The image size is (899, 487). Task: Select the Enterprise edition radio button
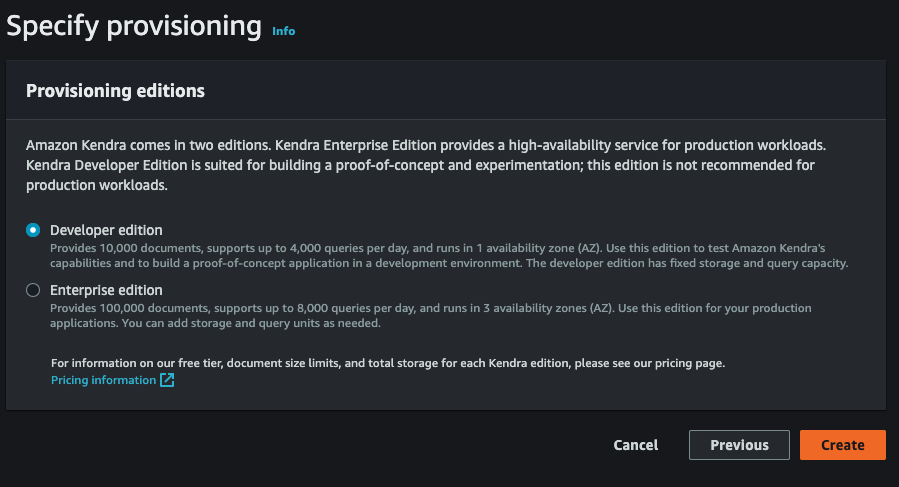(x=33, y=290)
